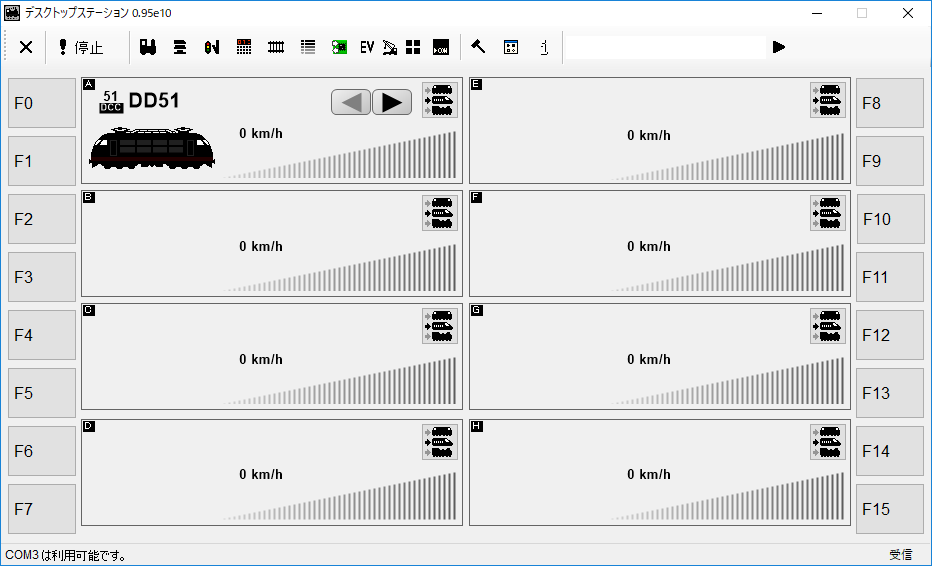Open loco selection icon in slot C
Viewport: 932px width, 566px height.
tap(440, 326)
